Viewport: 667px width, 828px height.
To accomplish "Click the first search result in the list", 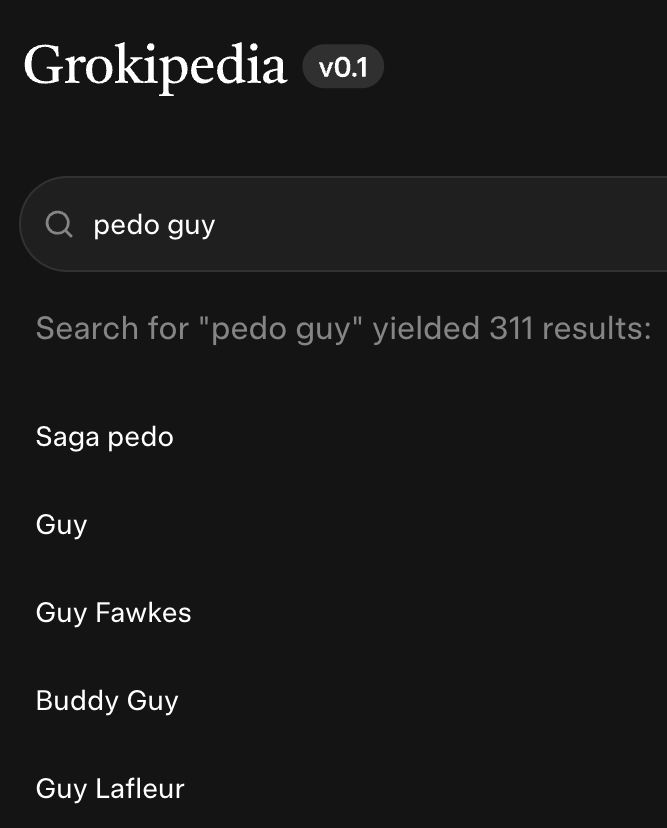I will pos(104,436).
